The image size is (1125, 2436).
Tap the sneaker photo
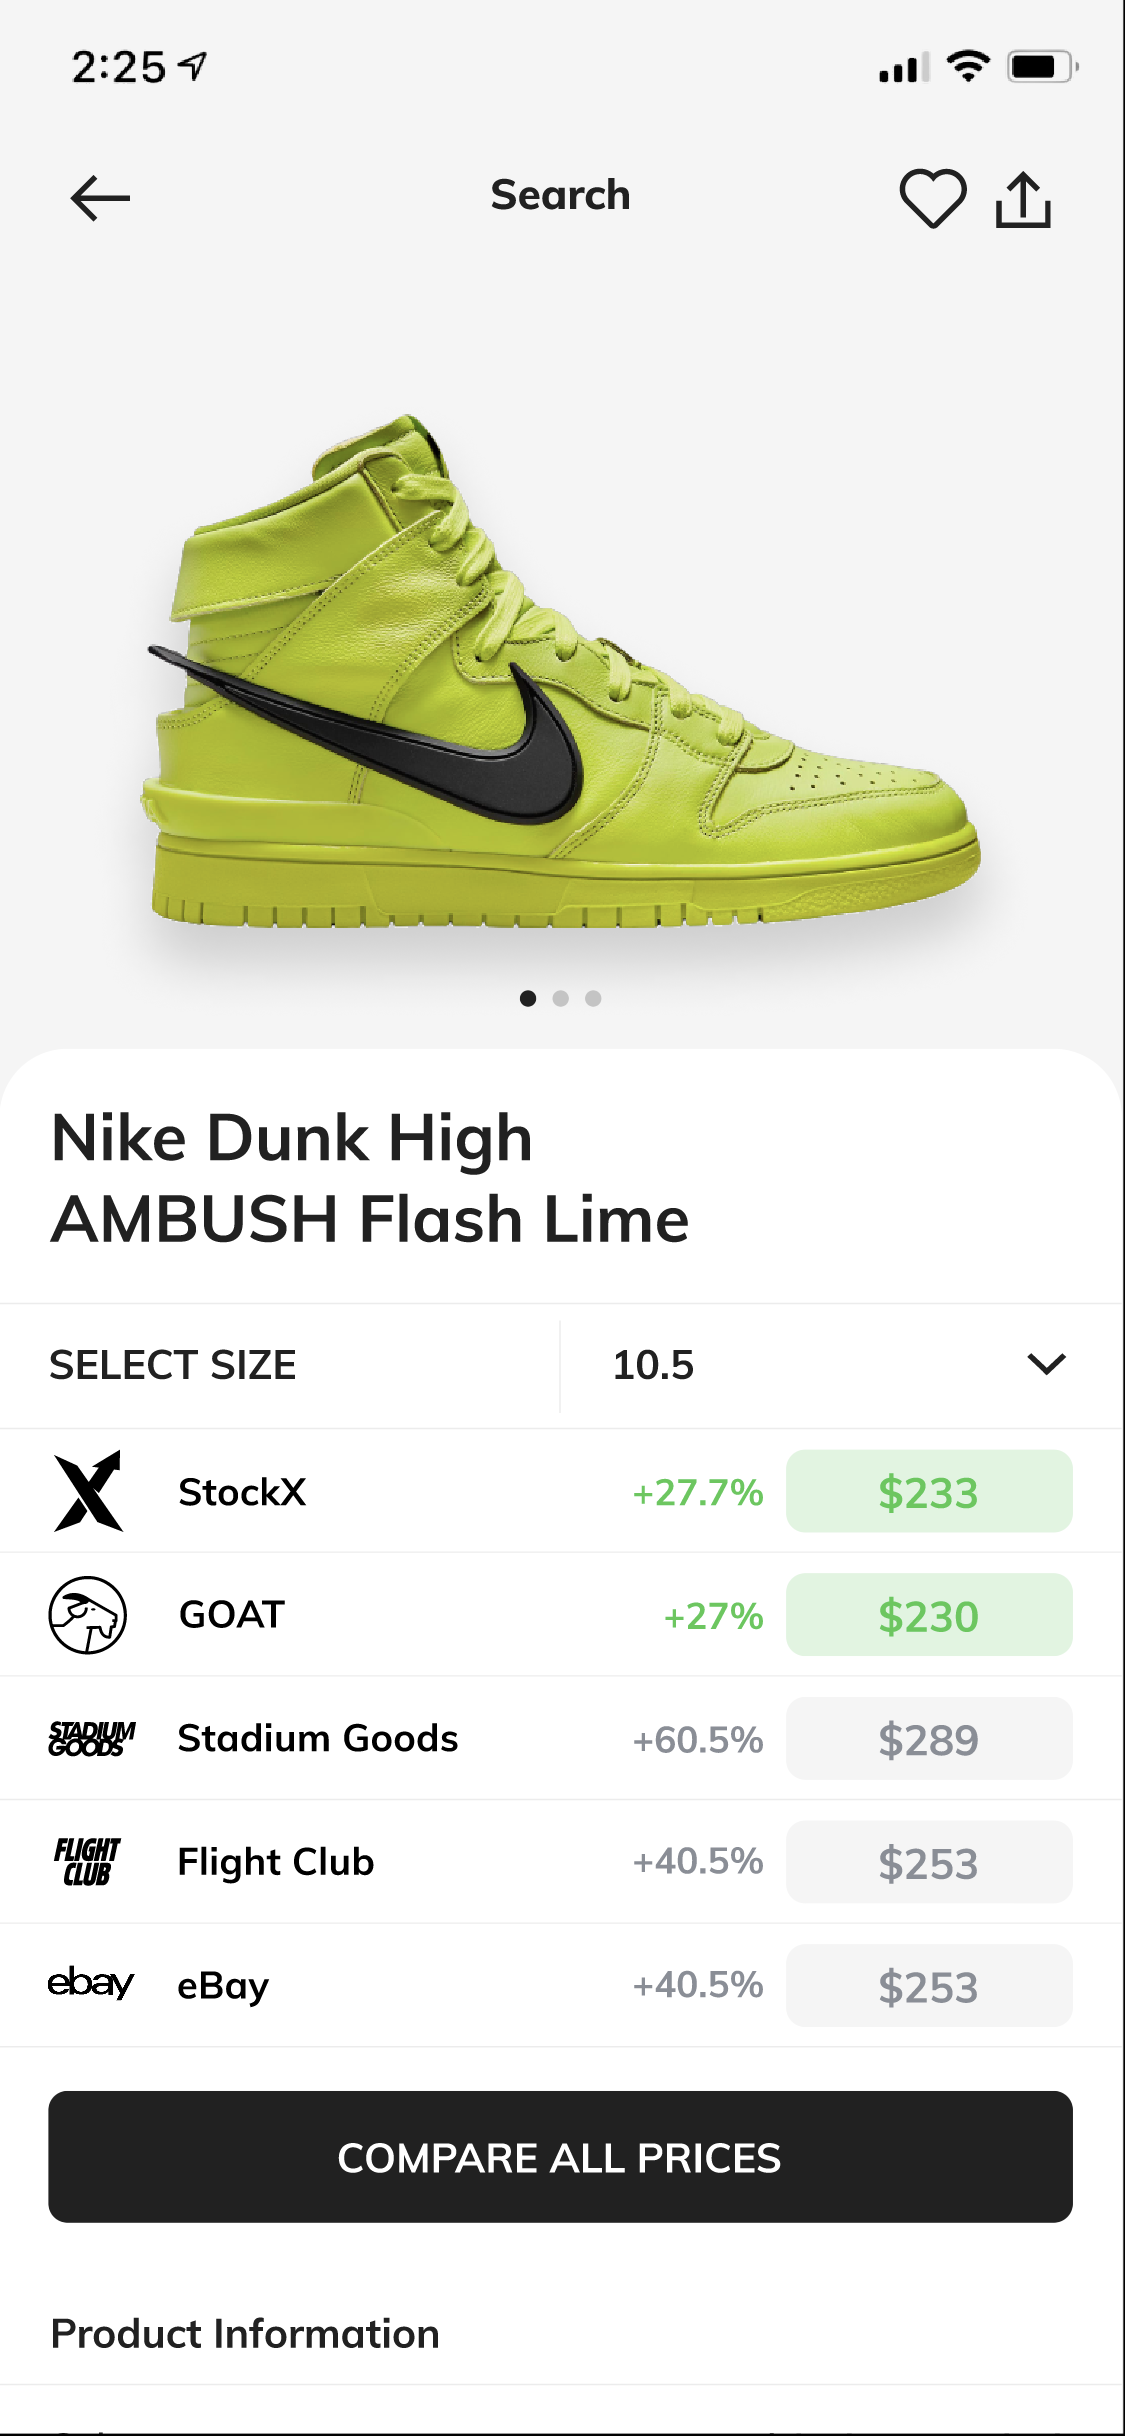click(560, 670)
